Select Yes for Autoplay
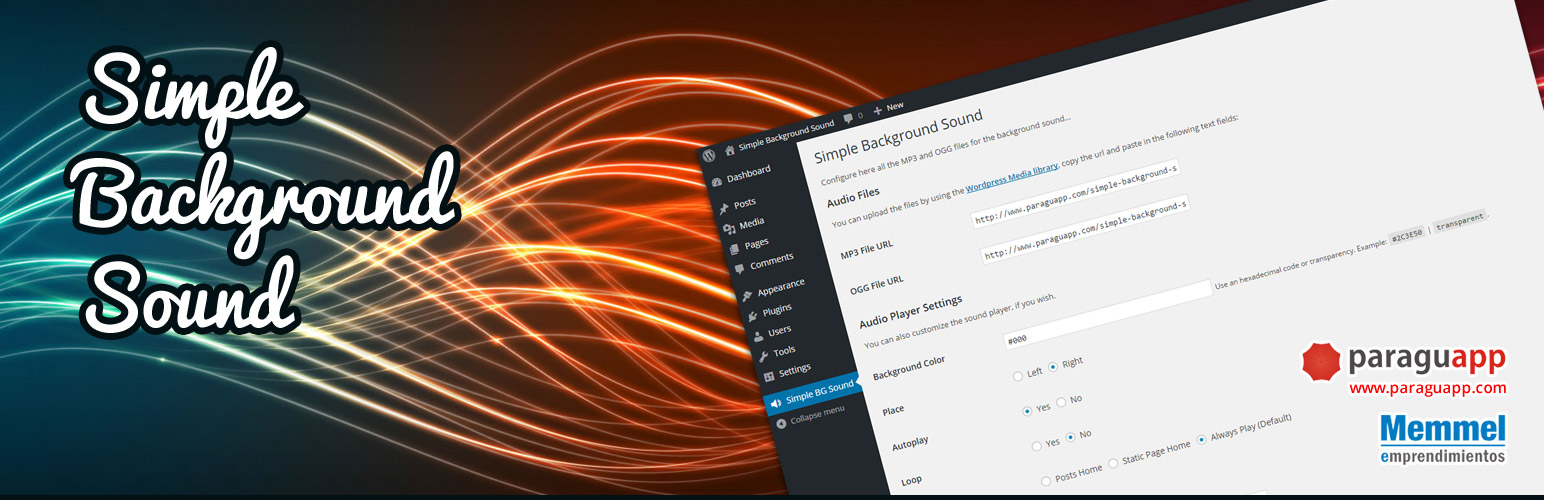1544x500 pixels. pos(1027,411)
